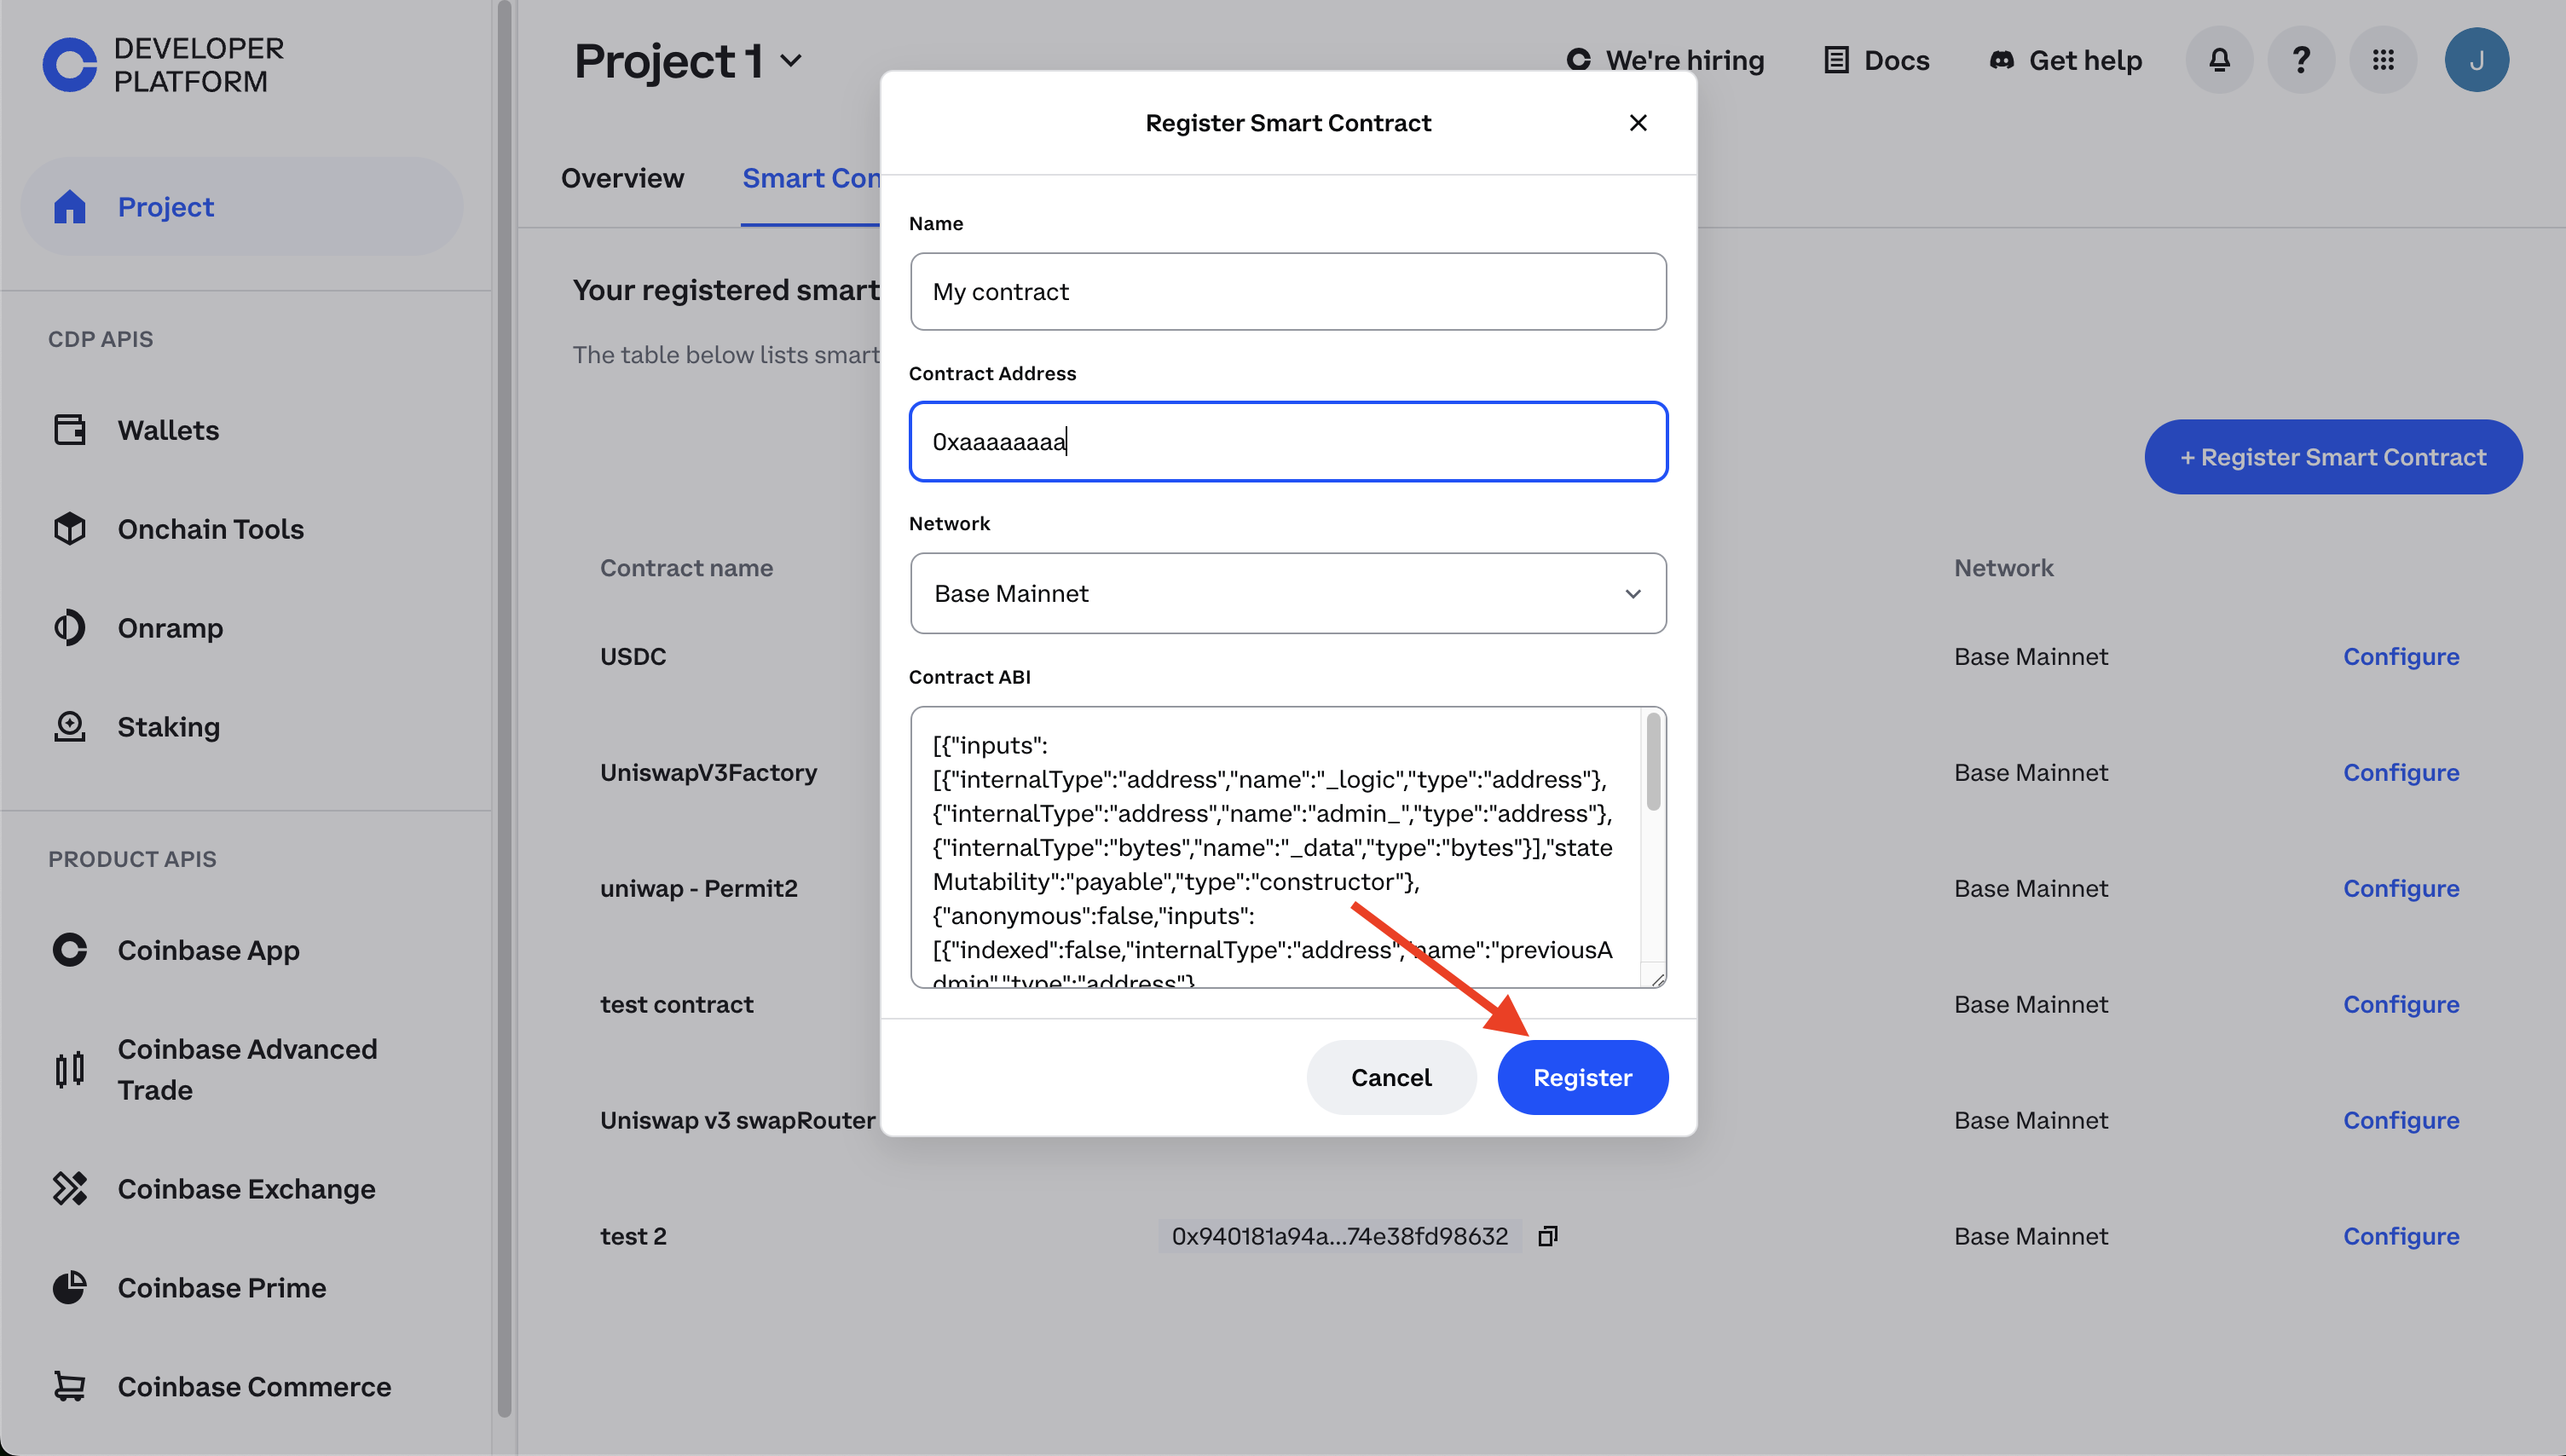This screenshot has height=1456, width=2566.
Task: Click the Staking icon
Action: [69, 727]
